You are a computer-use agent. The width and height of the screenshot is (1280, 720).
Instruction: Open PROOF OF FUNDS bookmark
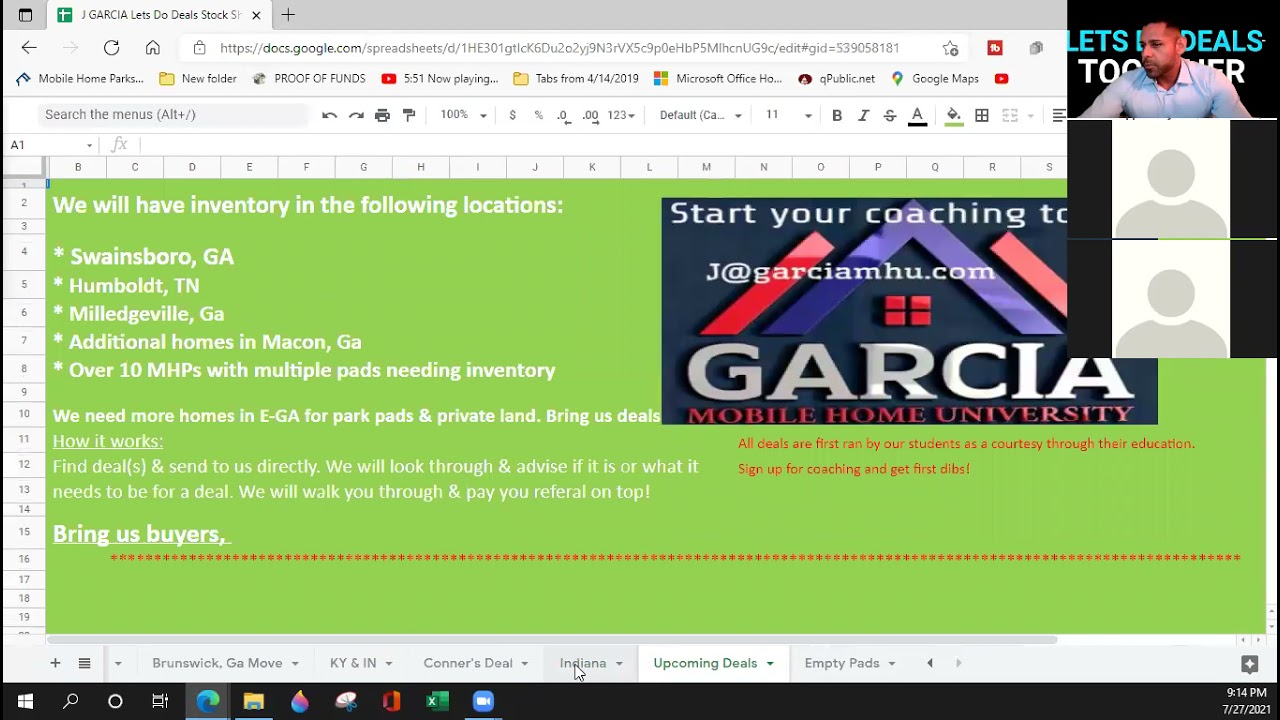pos(309,78)
